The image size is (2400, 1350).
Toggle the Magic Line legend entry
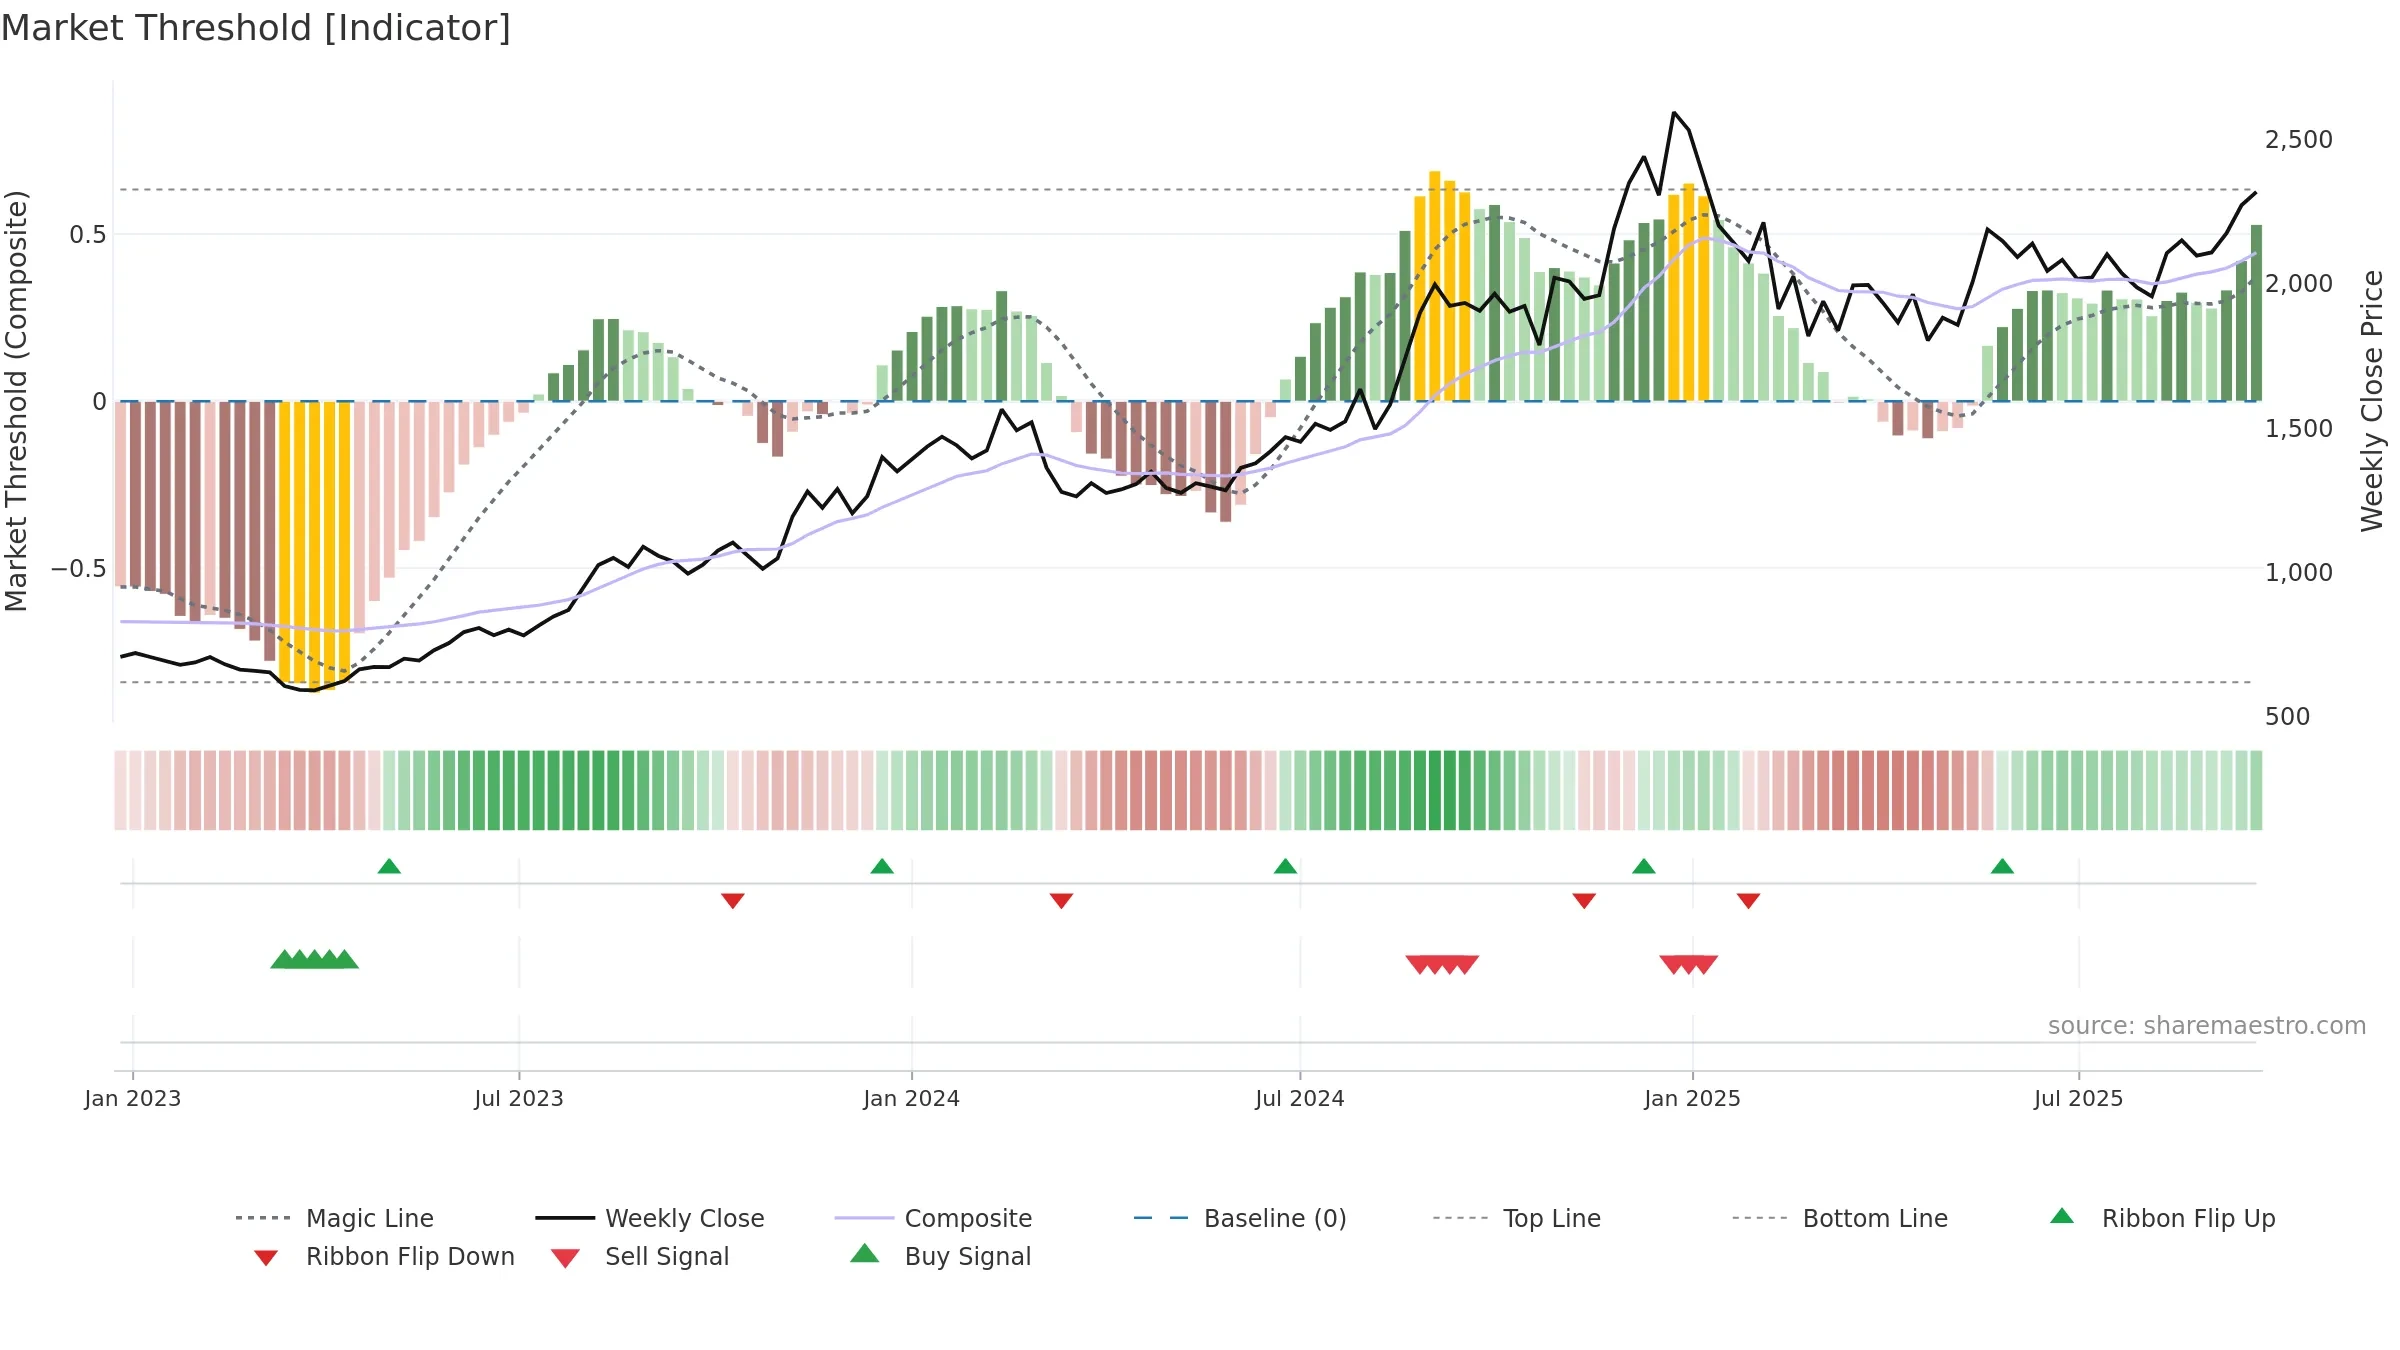click(334, 1218)
